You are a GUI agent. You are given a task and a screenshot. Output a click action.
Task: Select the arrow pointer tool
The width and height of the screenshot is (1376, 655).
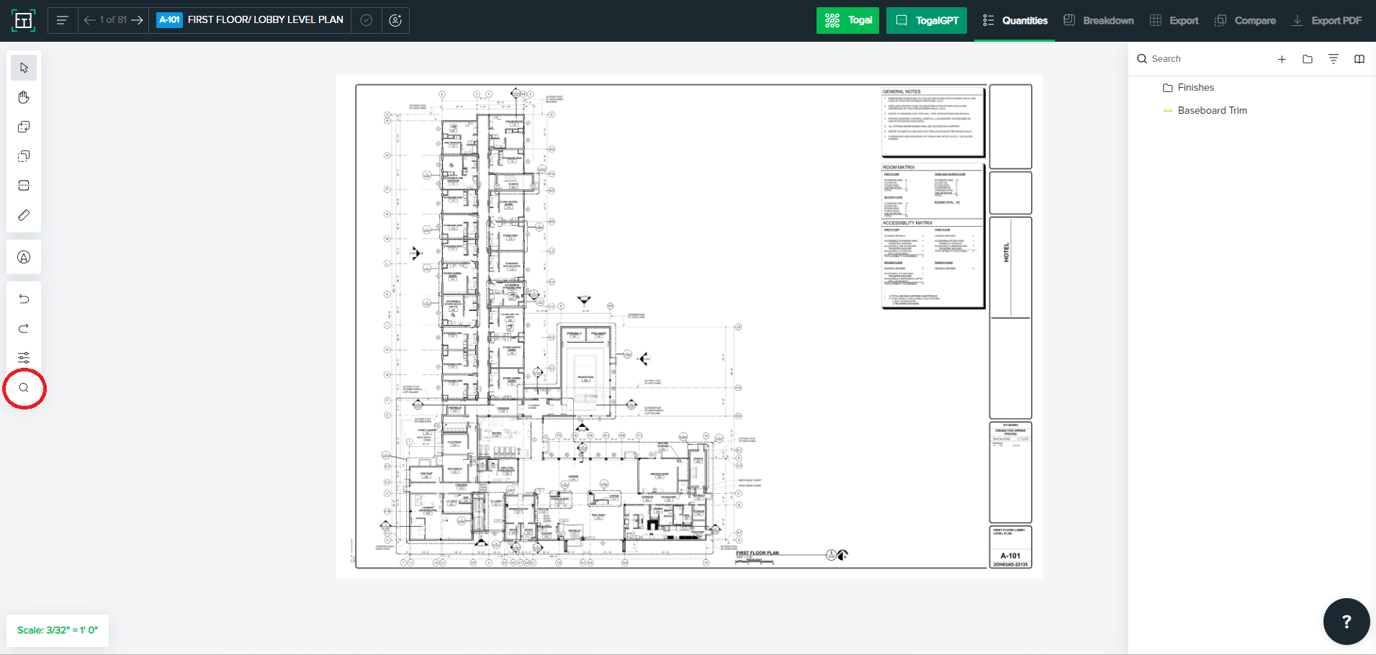[24, 68]
